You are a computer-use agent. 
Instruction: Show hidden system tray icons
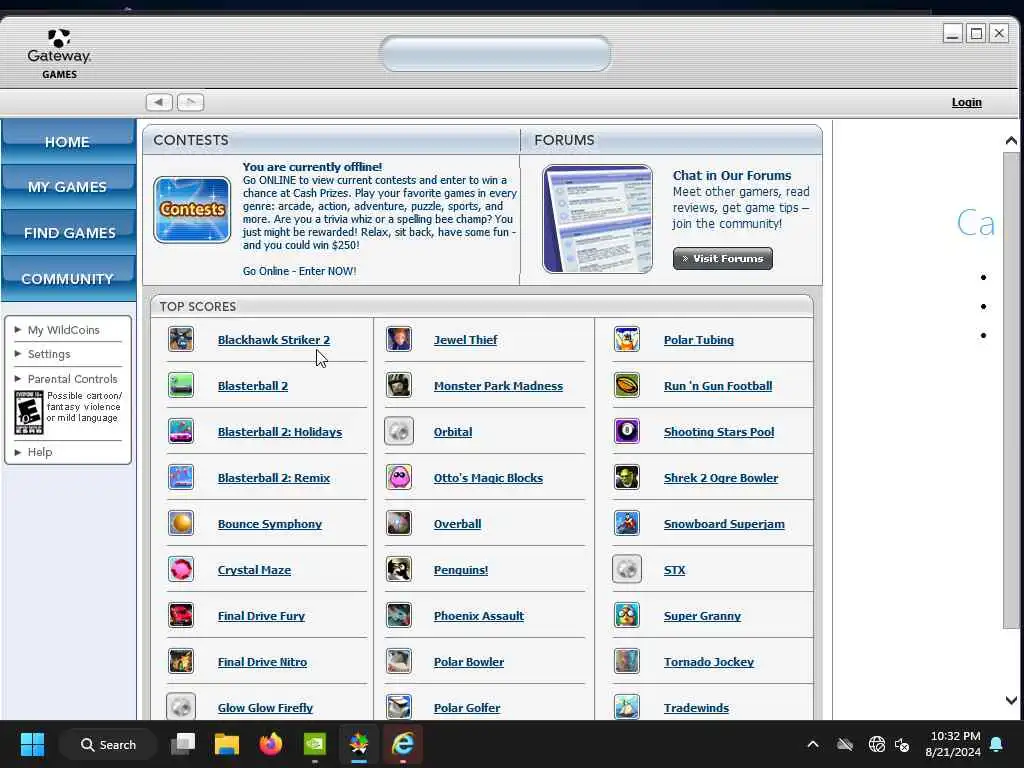coord(813,744)
